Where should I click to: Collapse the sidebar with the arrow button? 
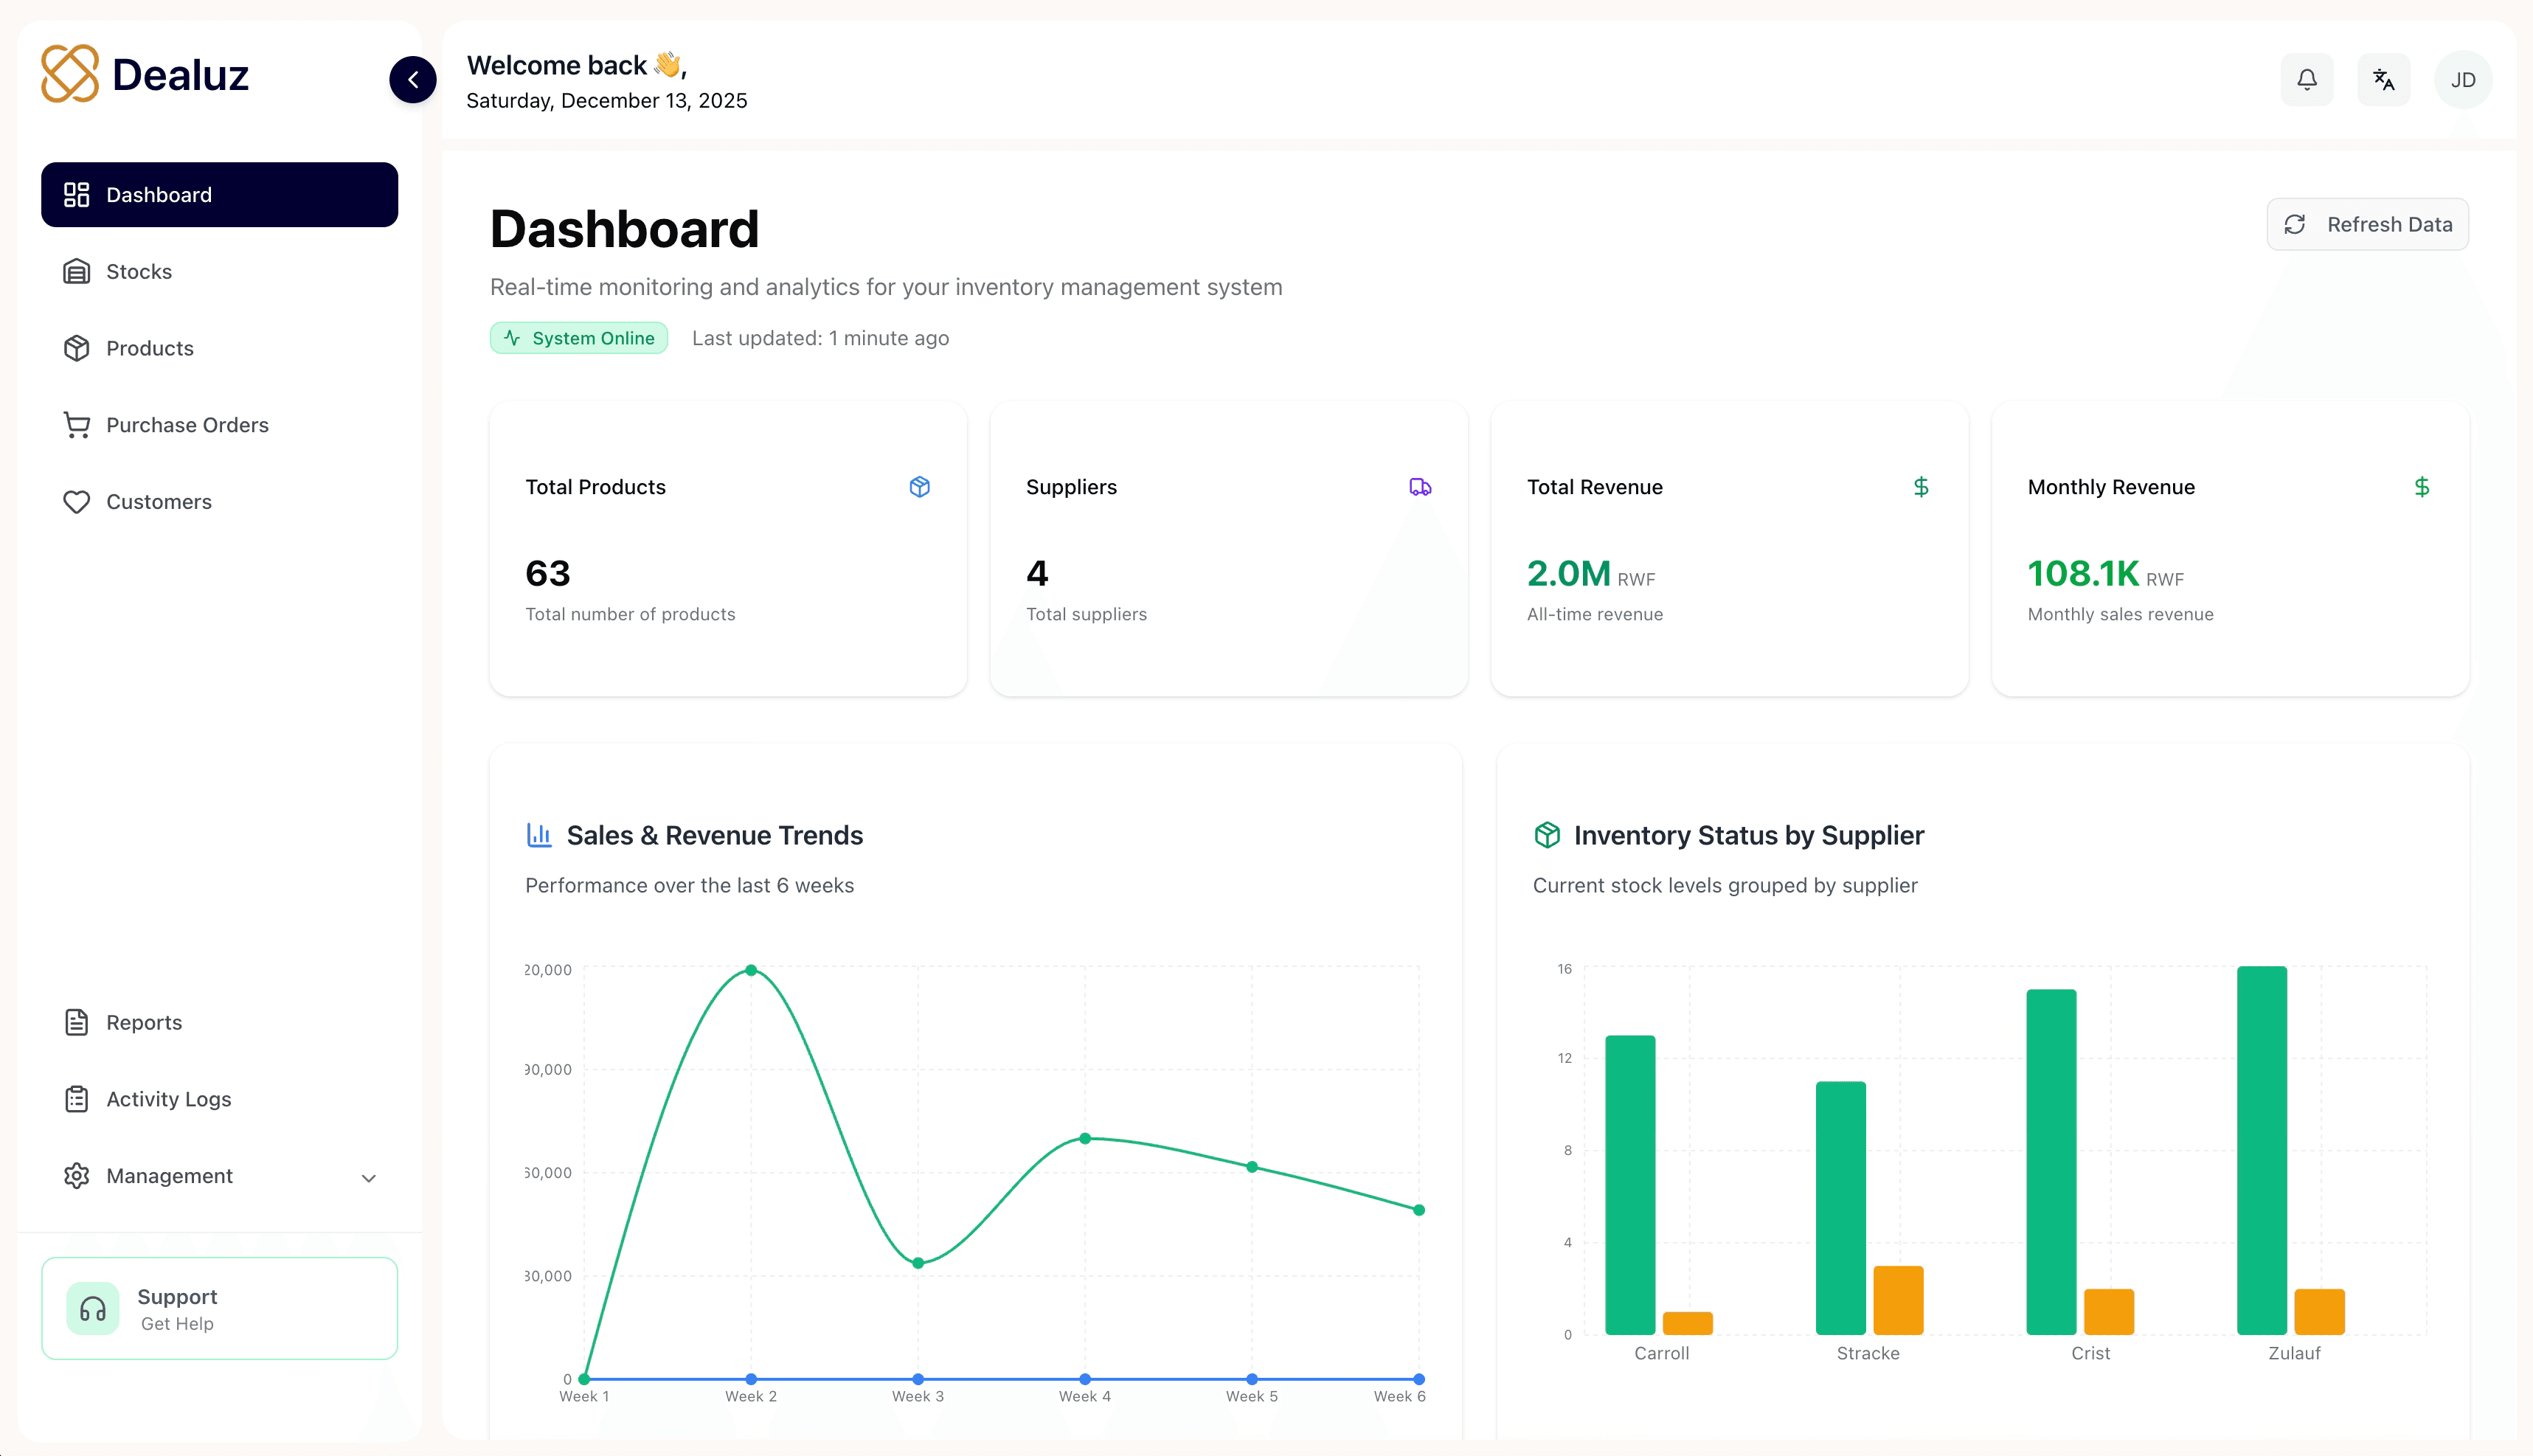click(x=413, y=79)
